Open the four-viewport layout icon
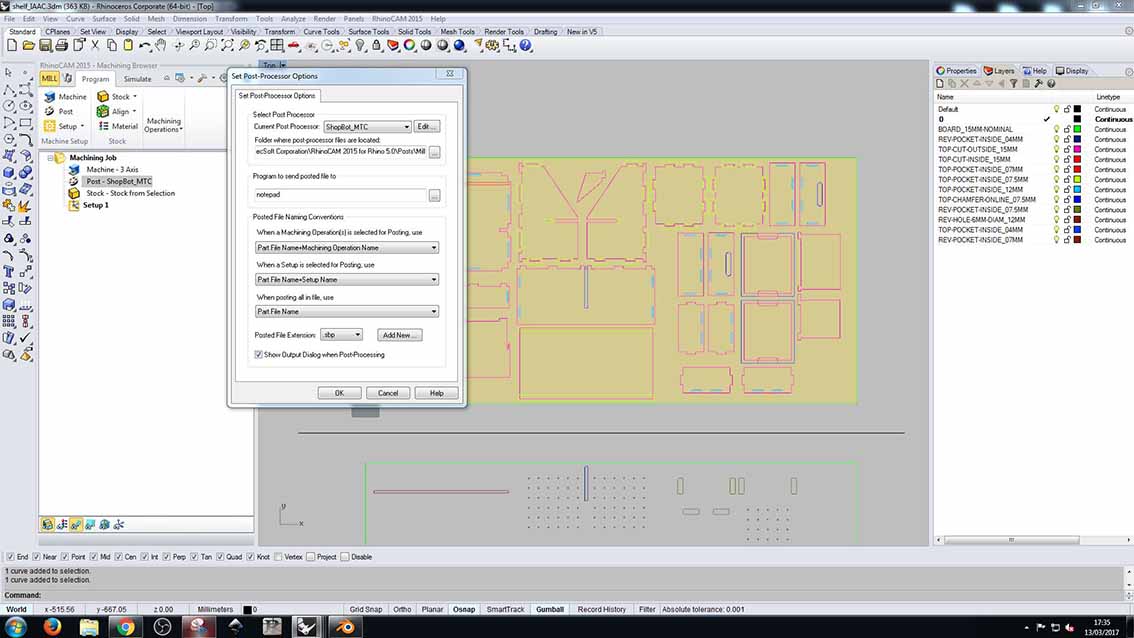Viewport: 1134px width, 638px height. (277, 46)
